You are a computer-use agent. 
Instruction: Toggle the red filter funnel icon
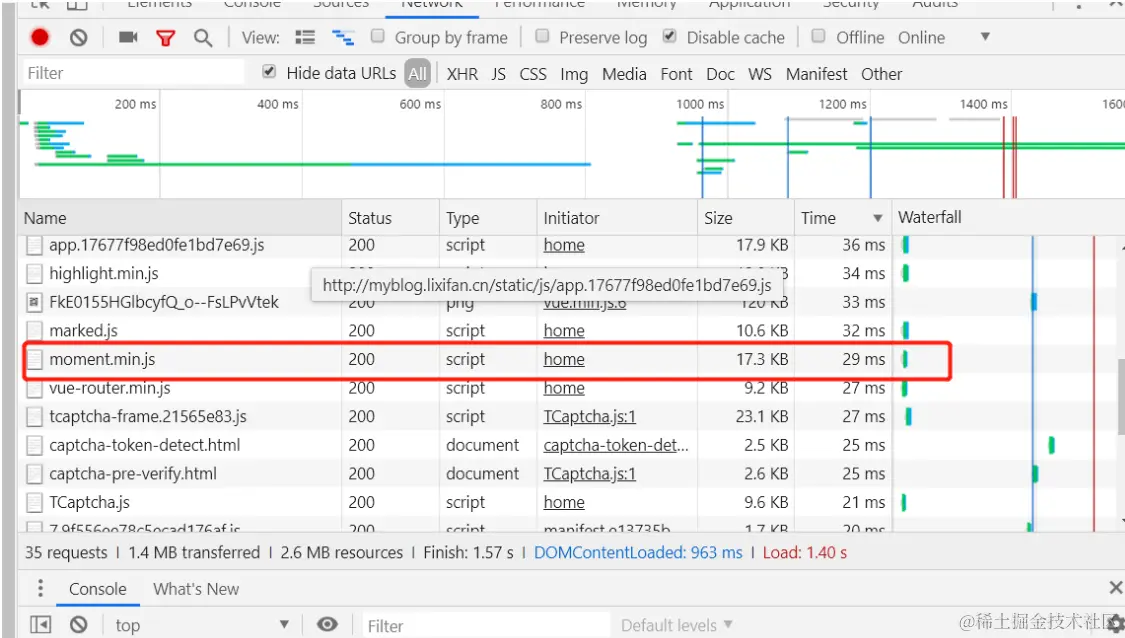tap(166, 38)
